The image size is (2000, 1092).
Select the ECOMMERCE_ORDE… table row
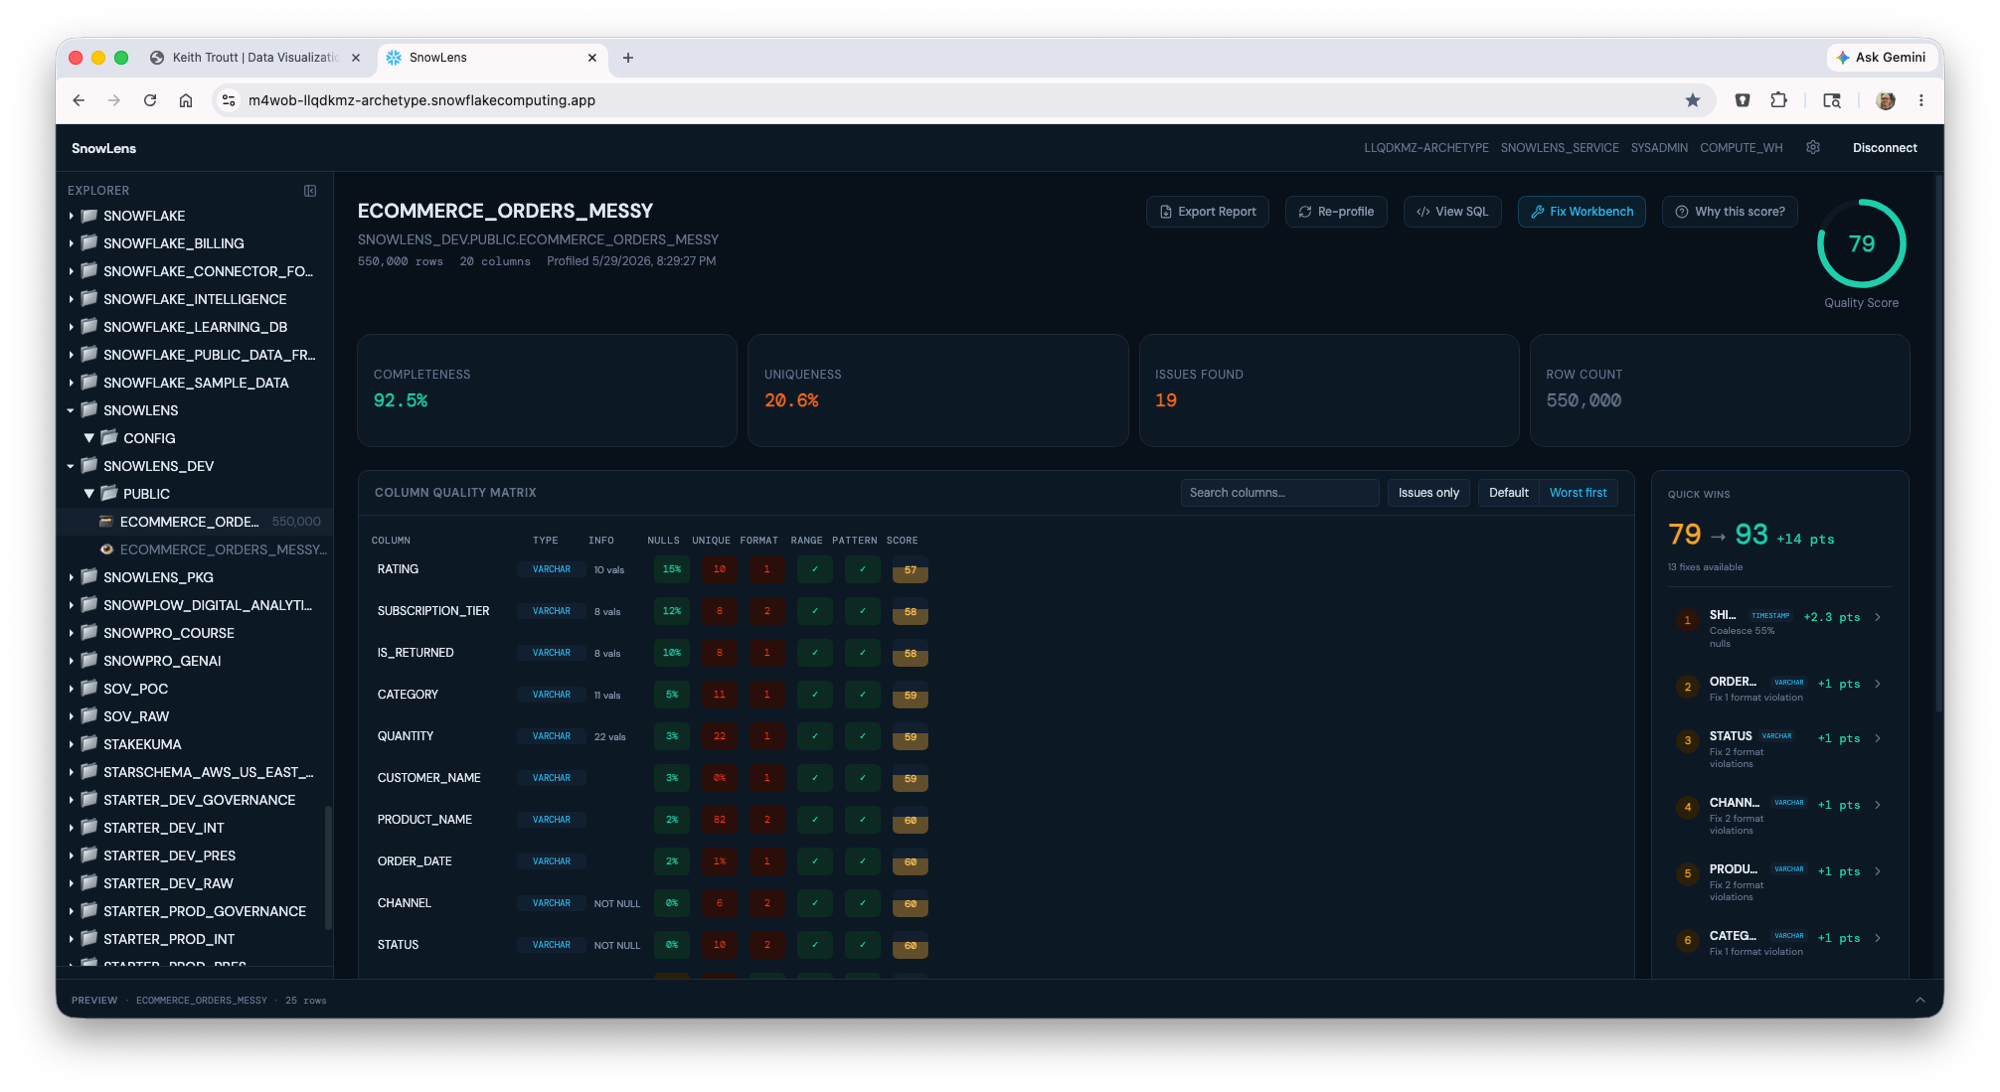[x=197, y=521]
